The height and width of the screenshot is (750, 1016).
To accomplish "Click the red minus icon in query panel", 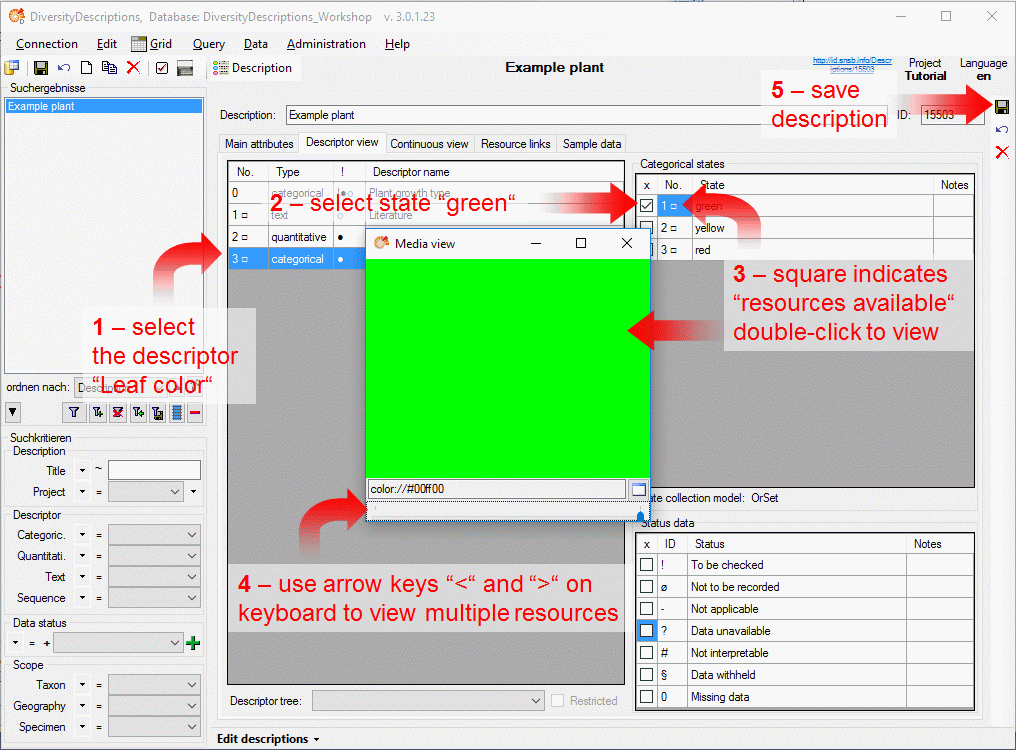I will 195,412.
